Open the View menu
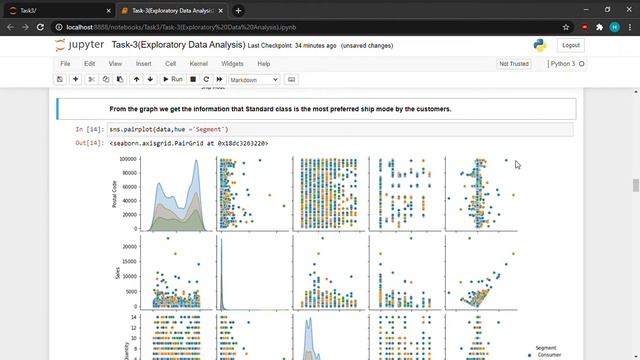 (115, 64)
